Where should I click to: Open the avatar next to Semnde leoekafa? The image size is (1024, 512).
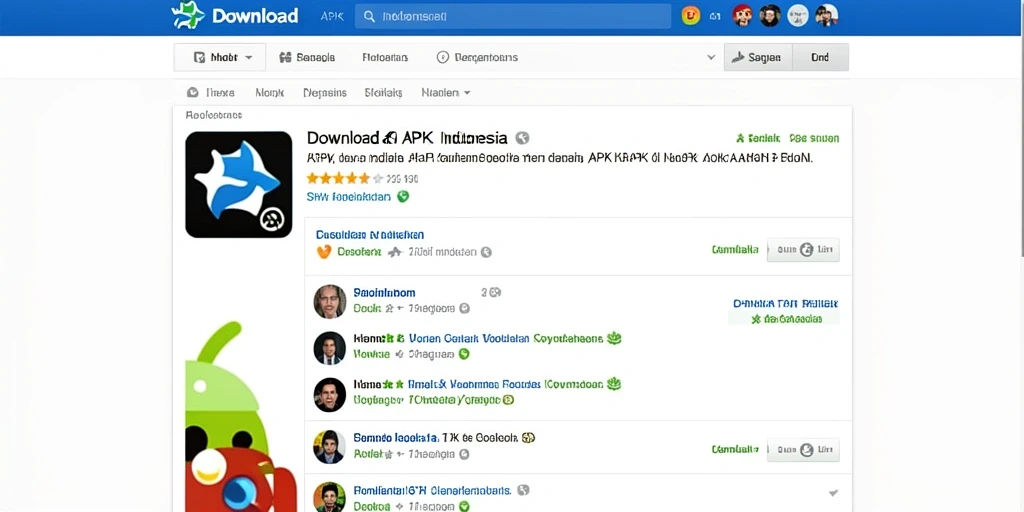point(330,447)
